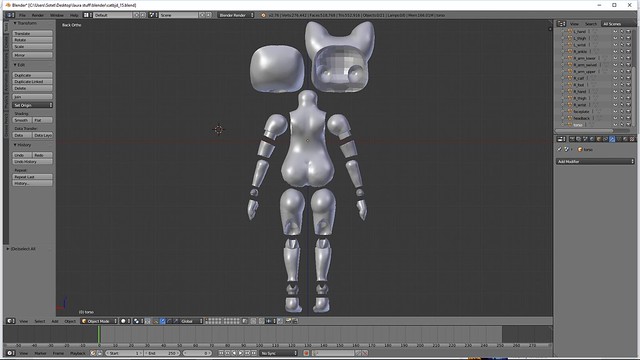640x360 pixels.
Task: Open the Info editor type selector icon
Action: pos(9,15)
